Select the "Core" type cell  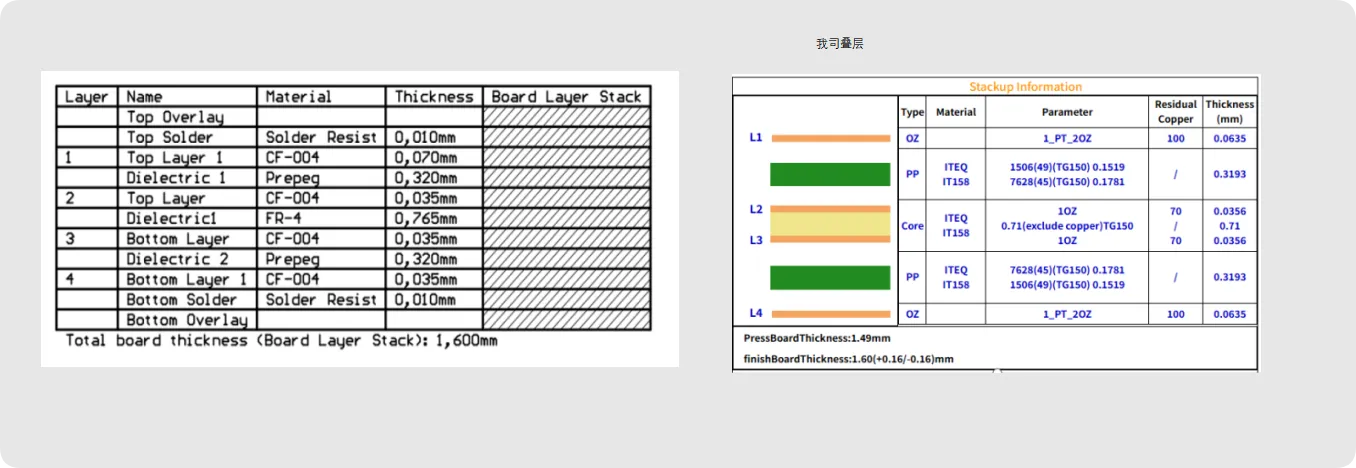(x=912, y=226)
